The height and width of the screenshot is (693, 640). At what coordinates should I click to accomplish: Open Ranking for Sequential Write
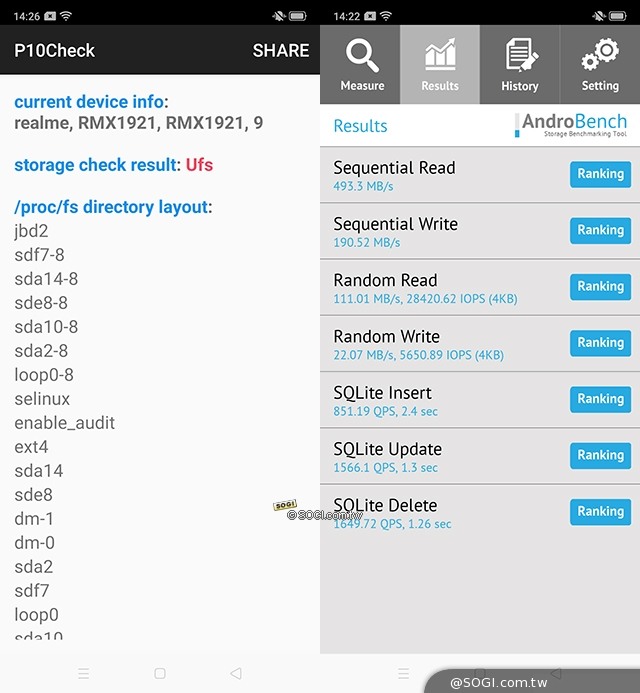coord(600,230)
